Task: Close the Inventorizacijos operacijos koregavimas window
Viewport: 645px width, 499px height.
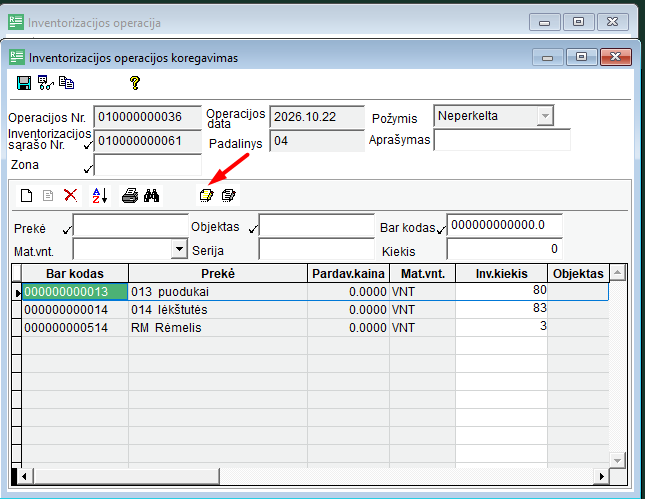Action: [615, 57]
